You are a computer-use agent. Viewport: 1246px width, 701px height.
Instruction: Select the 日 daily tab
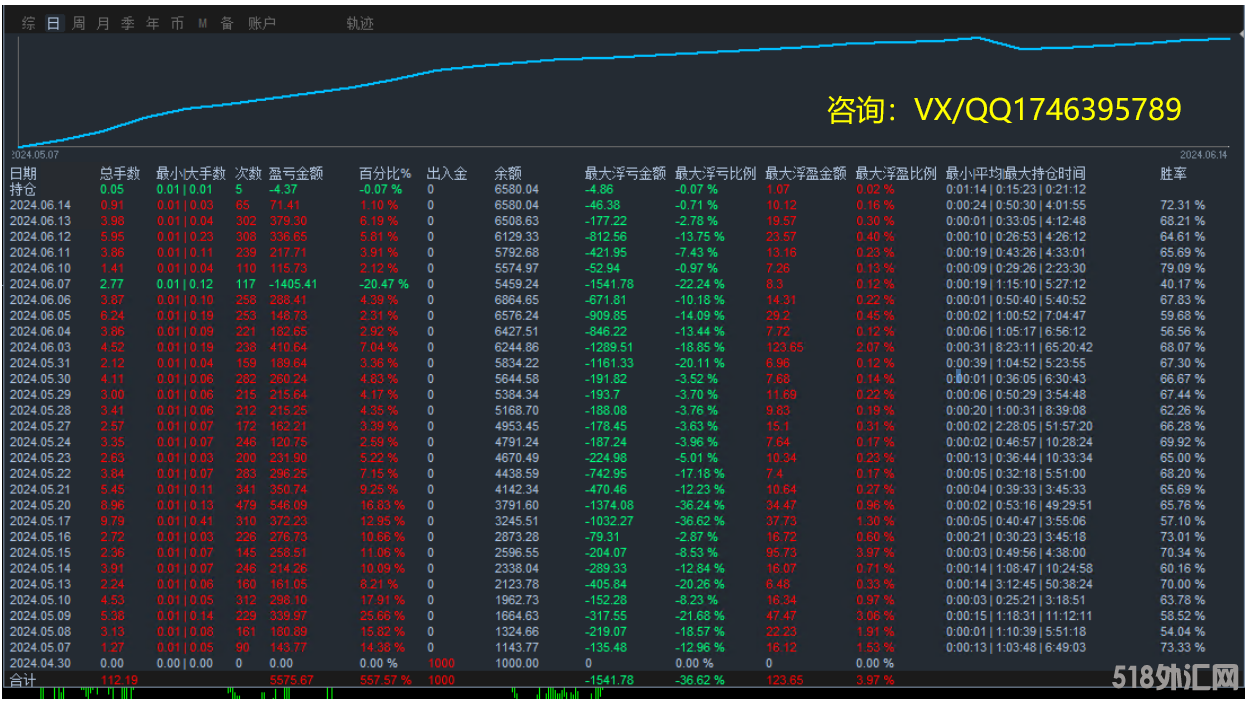click(53, 23)
